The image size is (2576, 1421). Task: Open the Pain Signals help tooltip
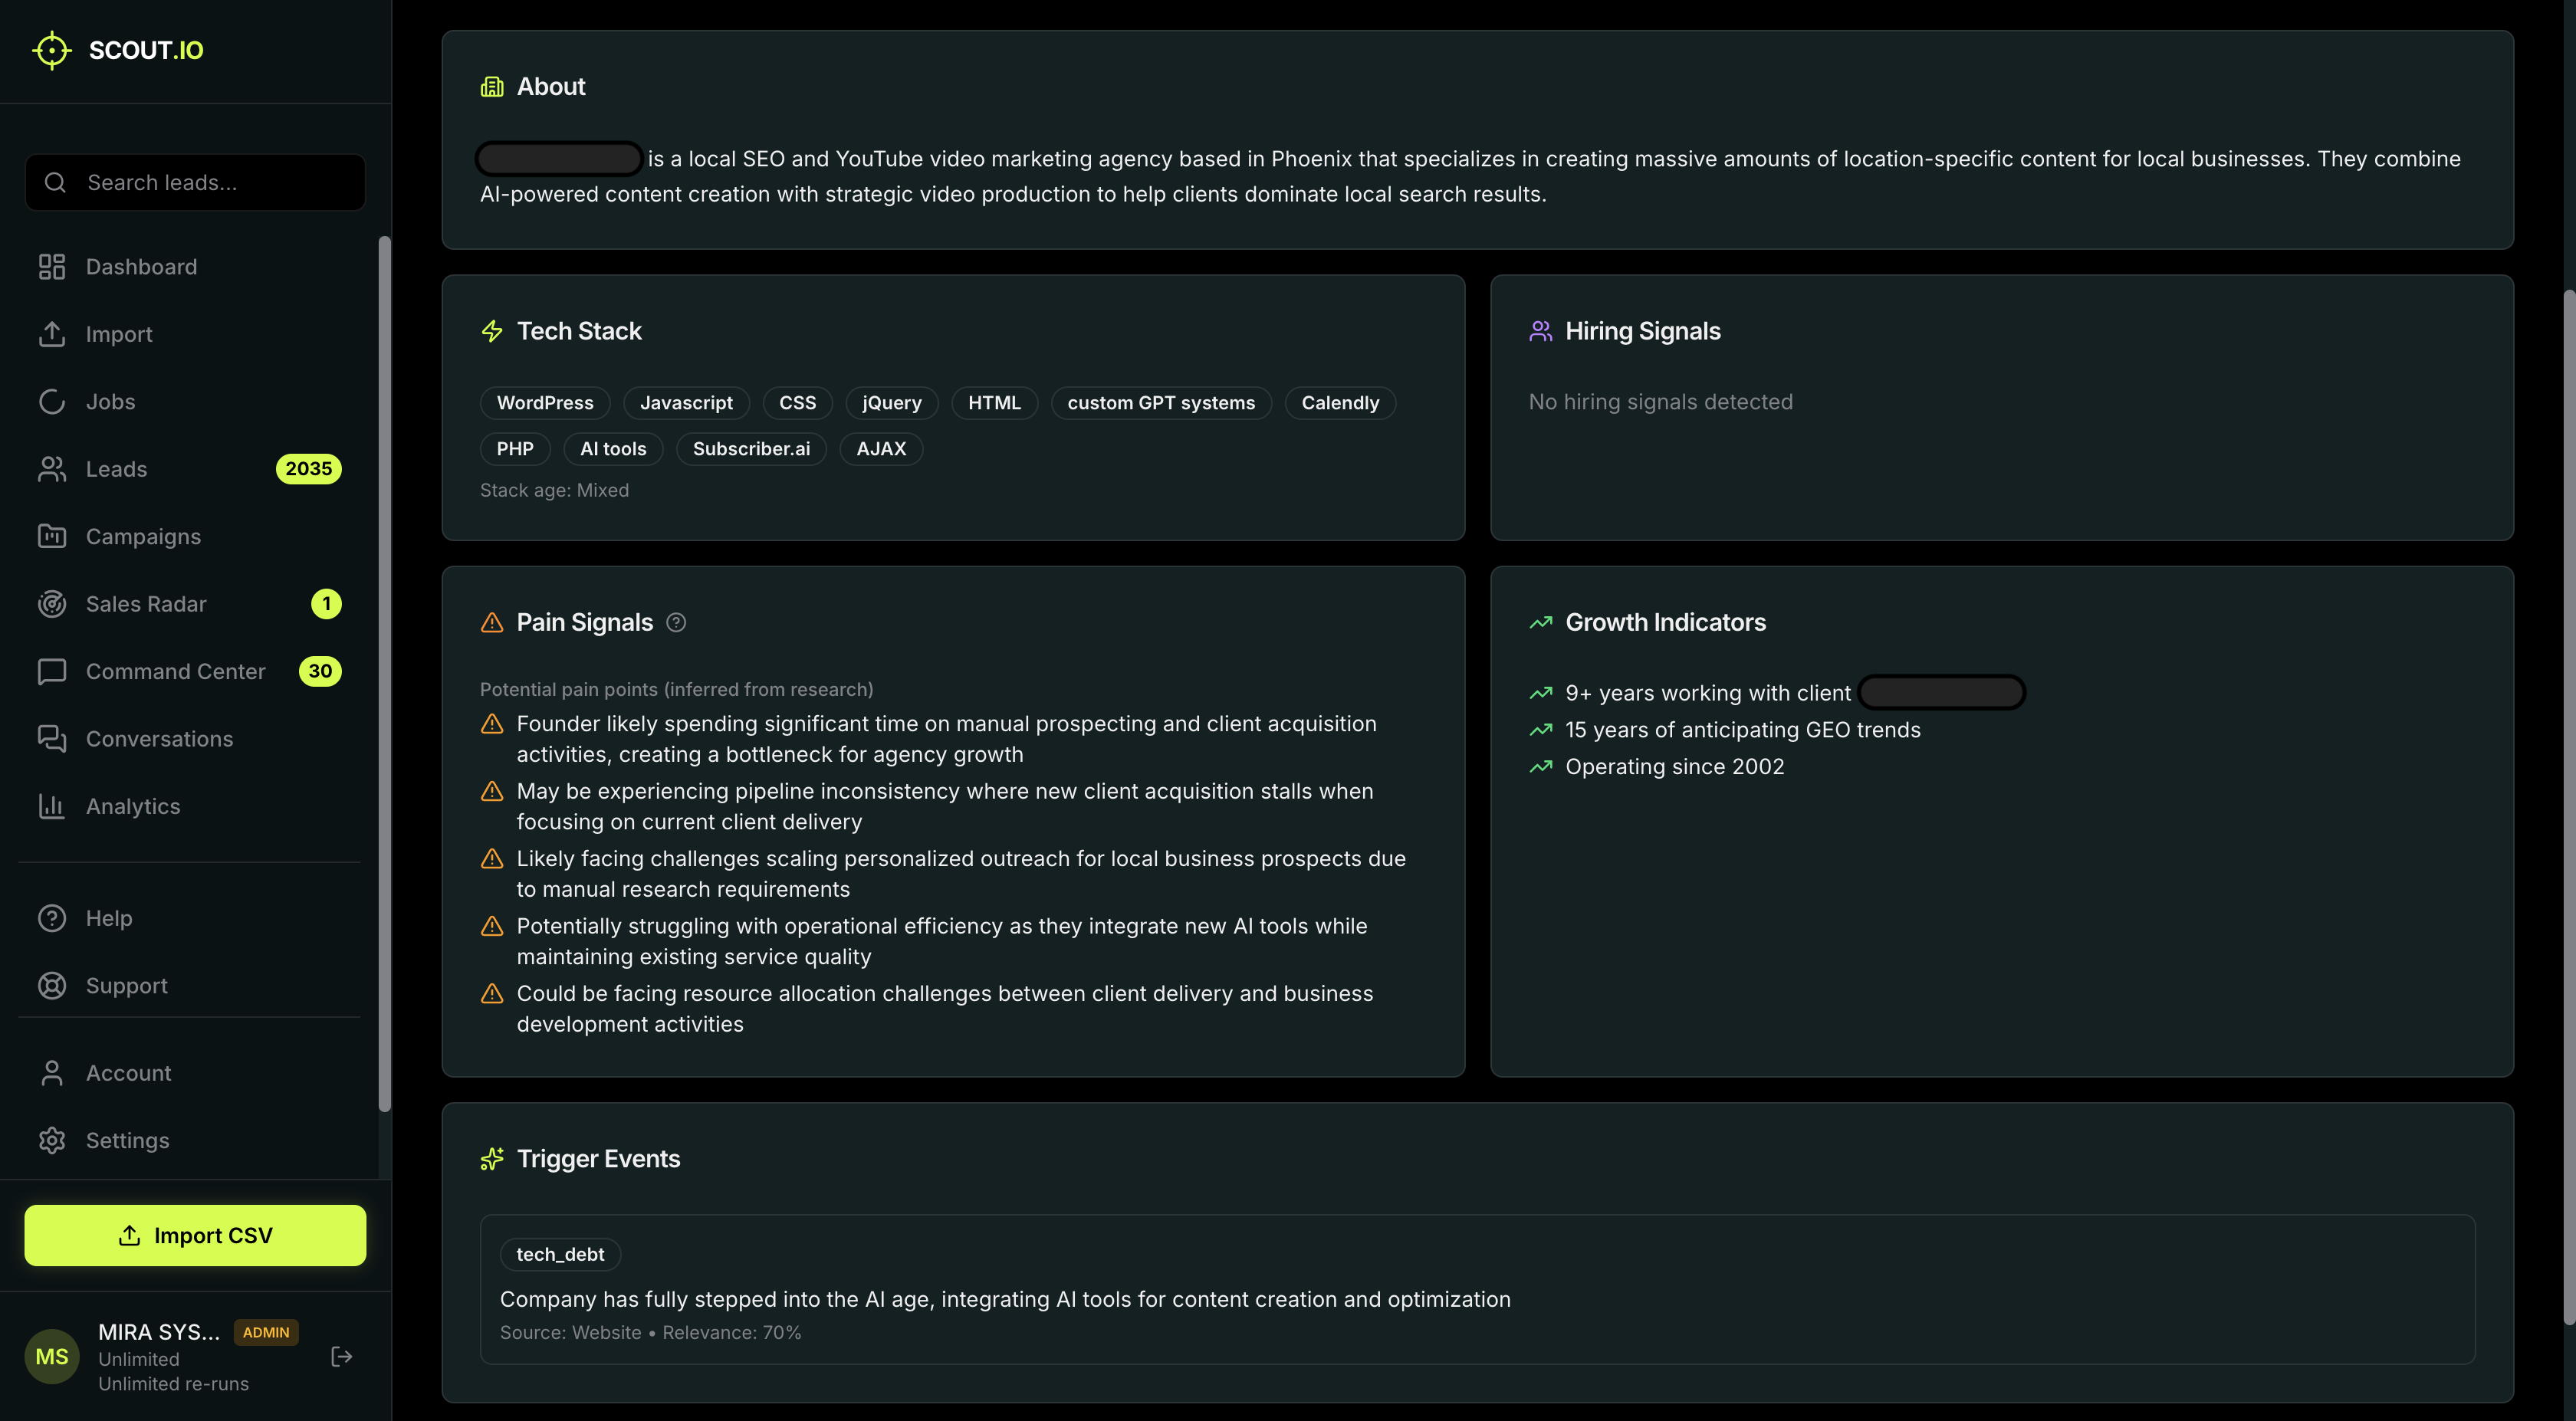point(676,622)
